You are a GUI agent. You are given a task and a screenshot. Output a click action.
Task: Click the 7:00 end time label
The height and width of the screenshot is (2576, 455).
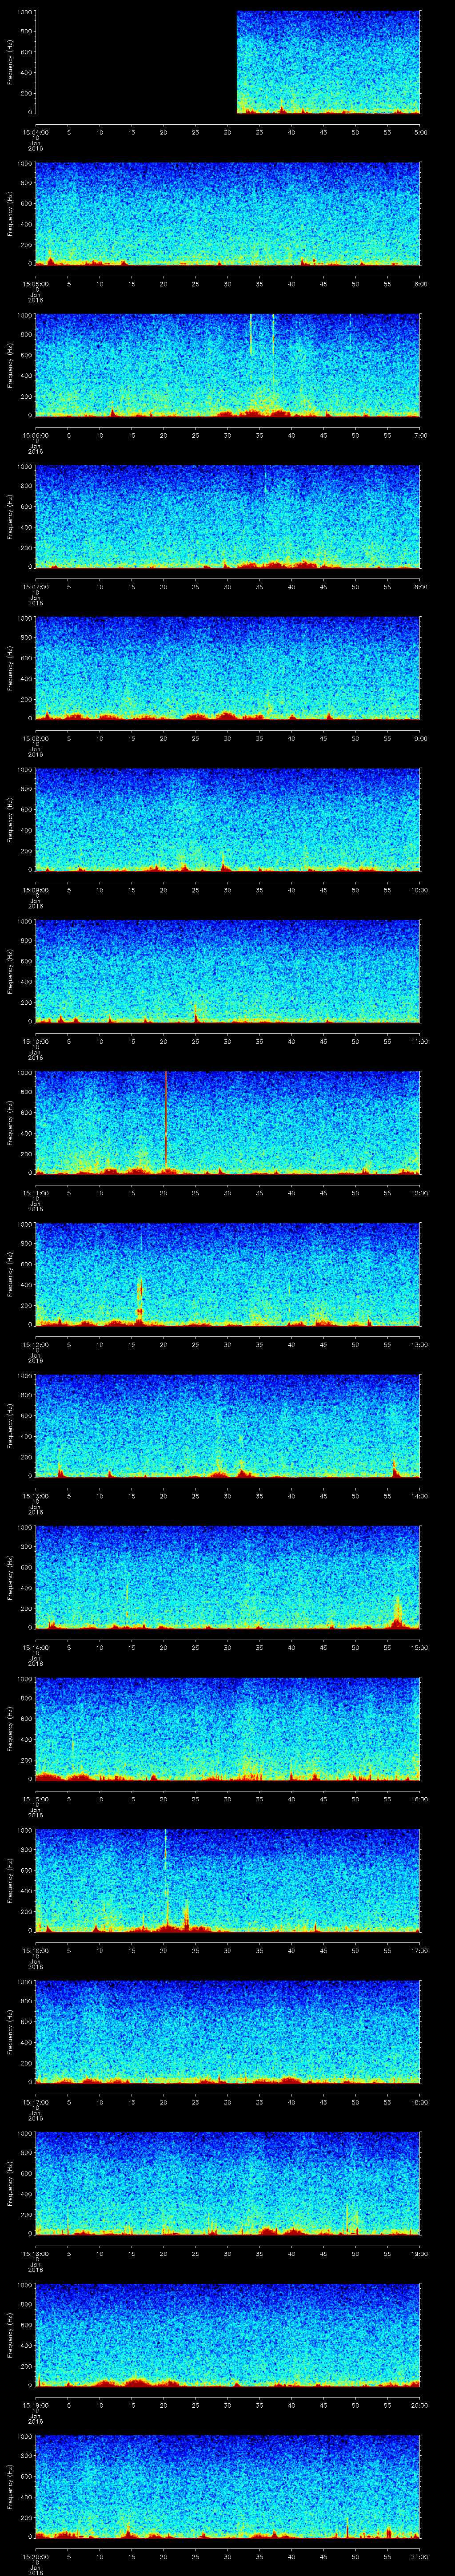pyautogui.click(x=421, y=435)
